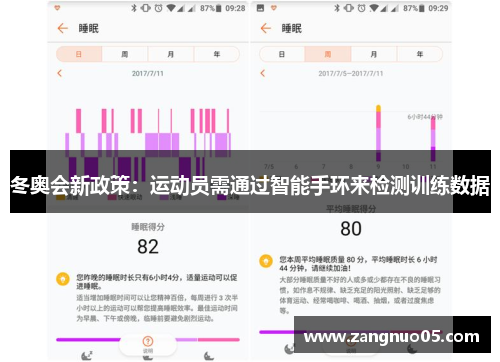Tap the back arrow on the right sleep screen
Screen dimensions: 500x362
266,28
